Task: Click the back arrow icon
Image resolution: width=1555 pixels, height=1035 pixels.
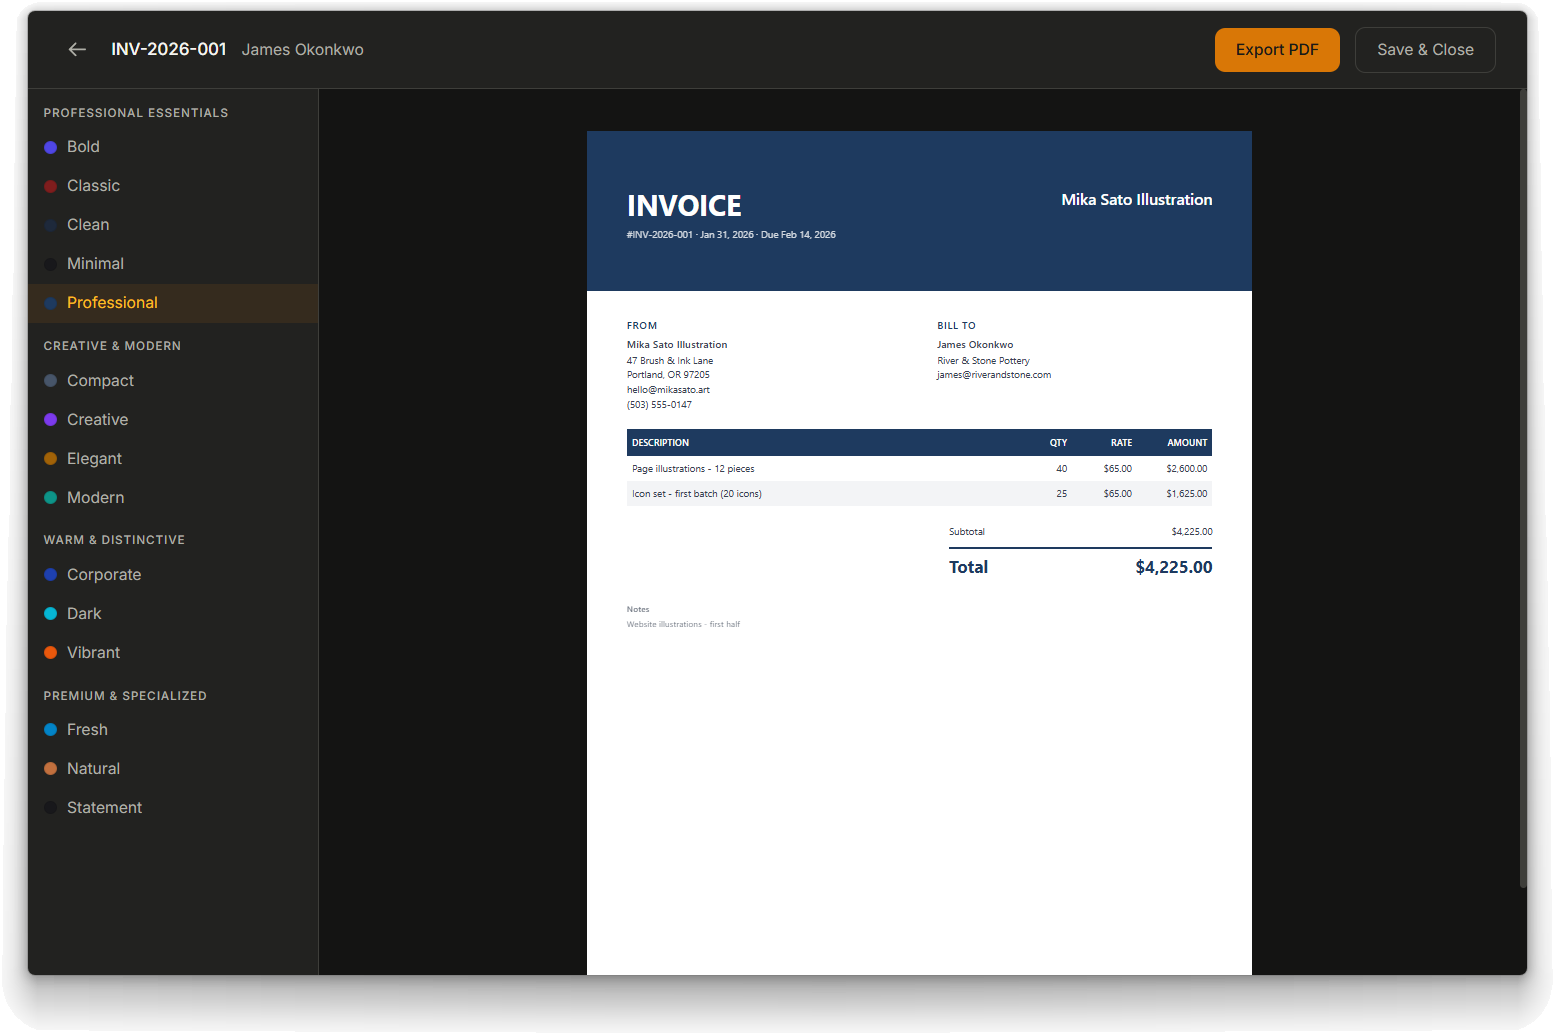Action: pyautogui.click(x=77, y=50)
